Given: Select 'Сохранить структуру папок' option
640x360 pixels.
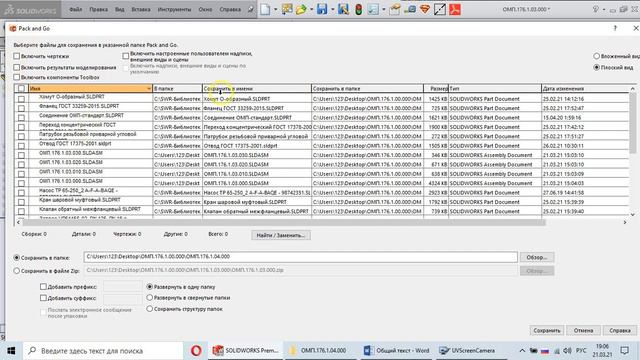Looking at the screenshot, I should click(149, 309).
